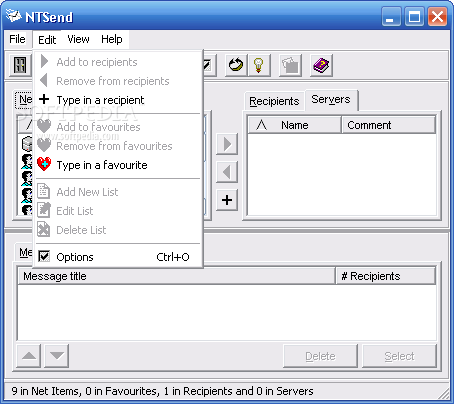This screenshot has height=404, width=454.
Task: Select Edit List menu entry
Action: 118,211
